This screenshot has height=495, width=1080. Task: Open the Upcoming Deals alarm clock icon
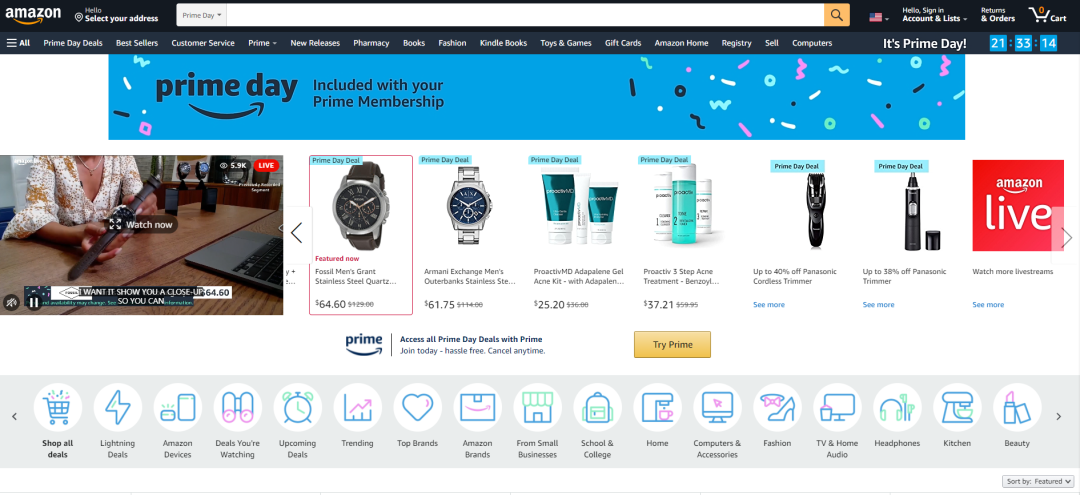[298, 408]
